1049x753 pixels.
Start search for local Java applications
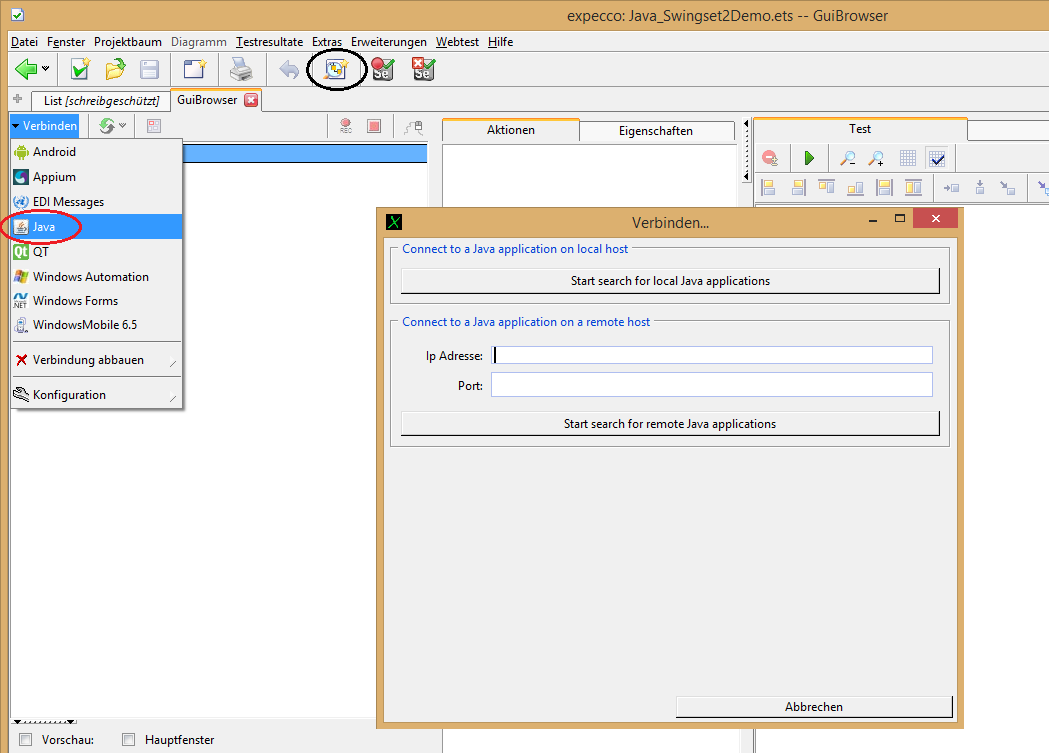coord(670,281)
